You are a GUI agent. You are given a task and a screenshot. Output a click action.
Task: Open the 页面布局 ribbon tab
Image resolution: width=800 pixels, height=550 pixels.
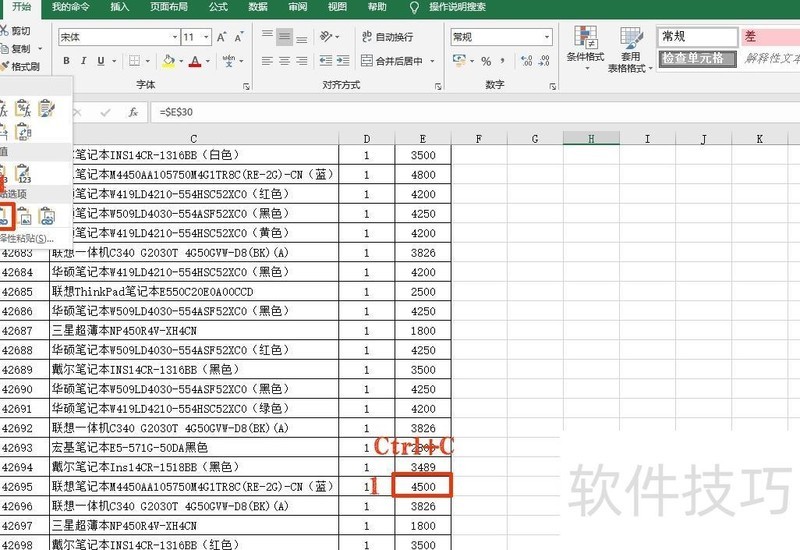pyautogui.click(x=169, y=7)
